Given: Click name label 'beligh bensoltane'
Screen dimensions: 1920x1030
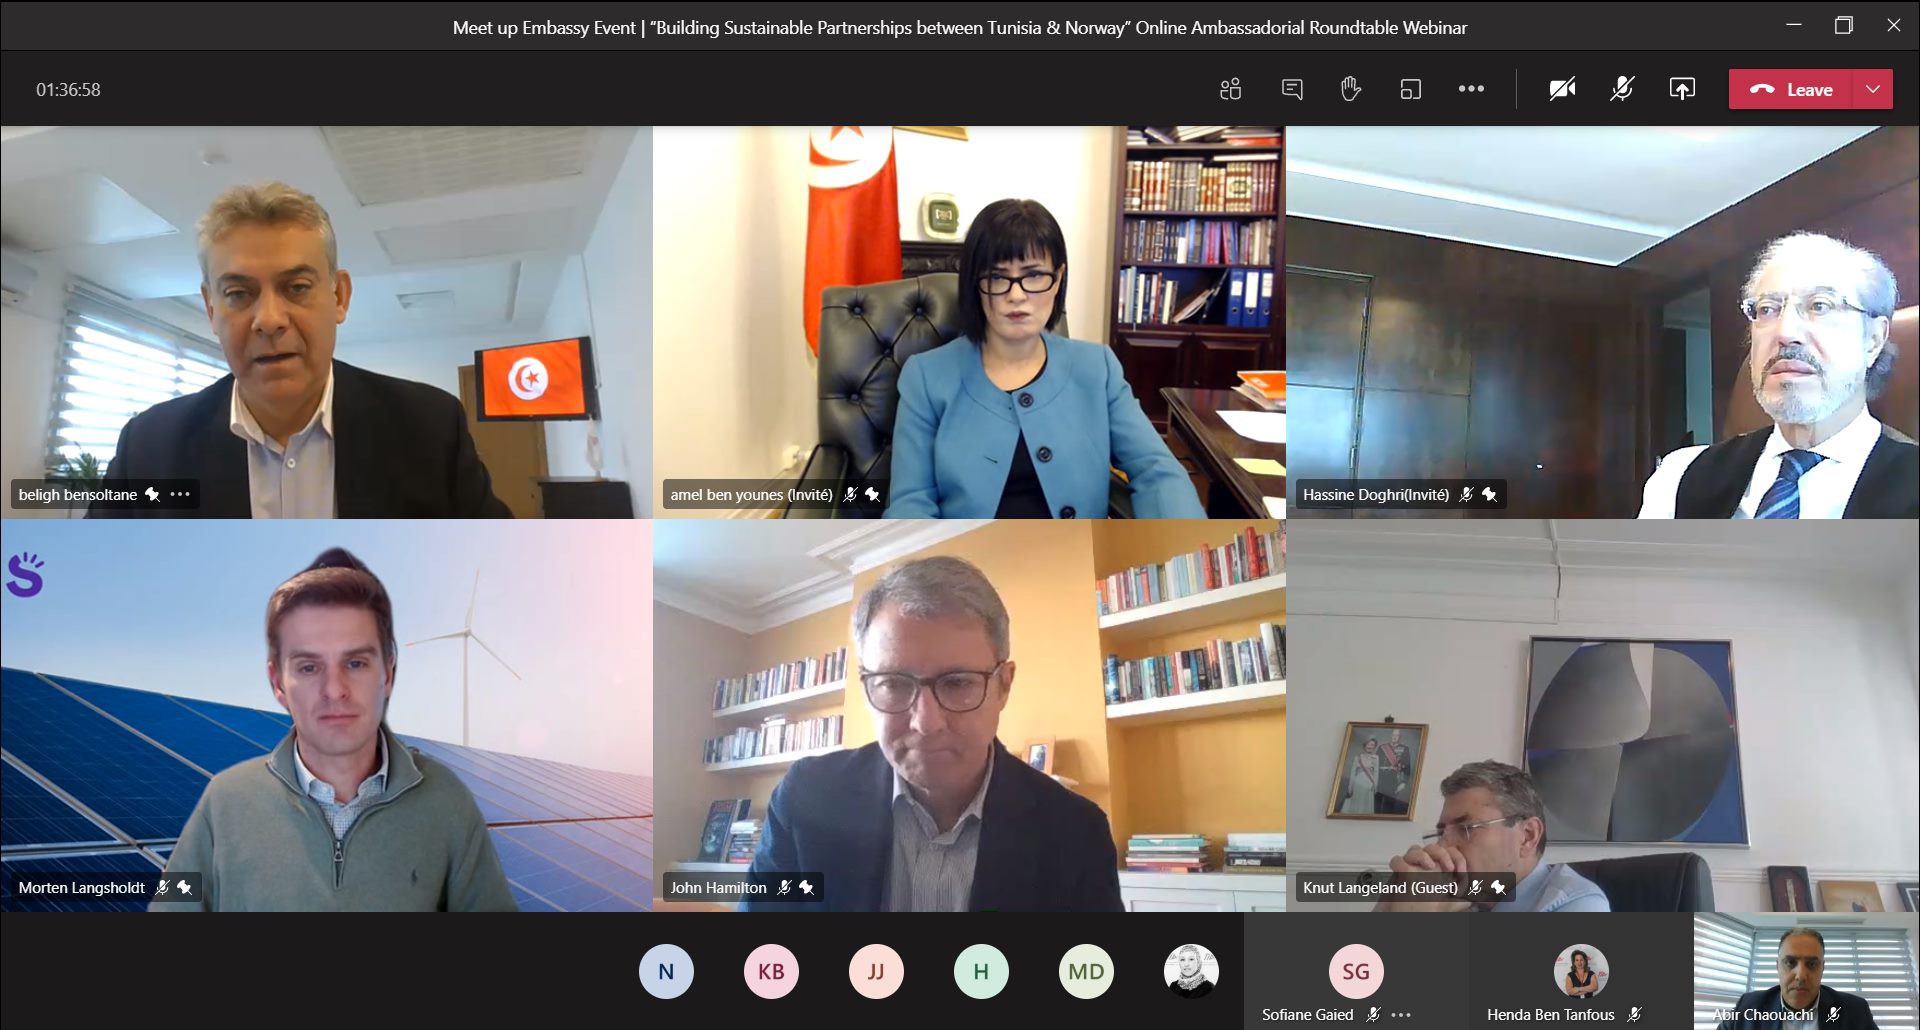Looking at the screenshot, I should point(78,494).
